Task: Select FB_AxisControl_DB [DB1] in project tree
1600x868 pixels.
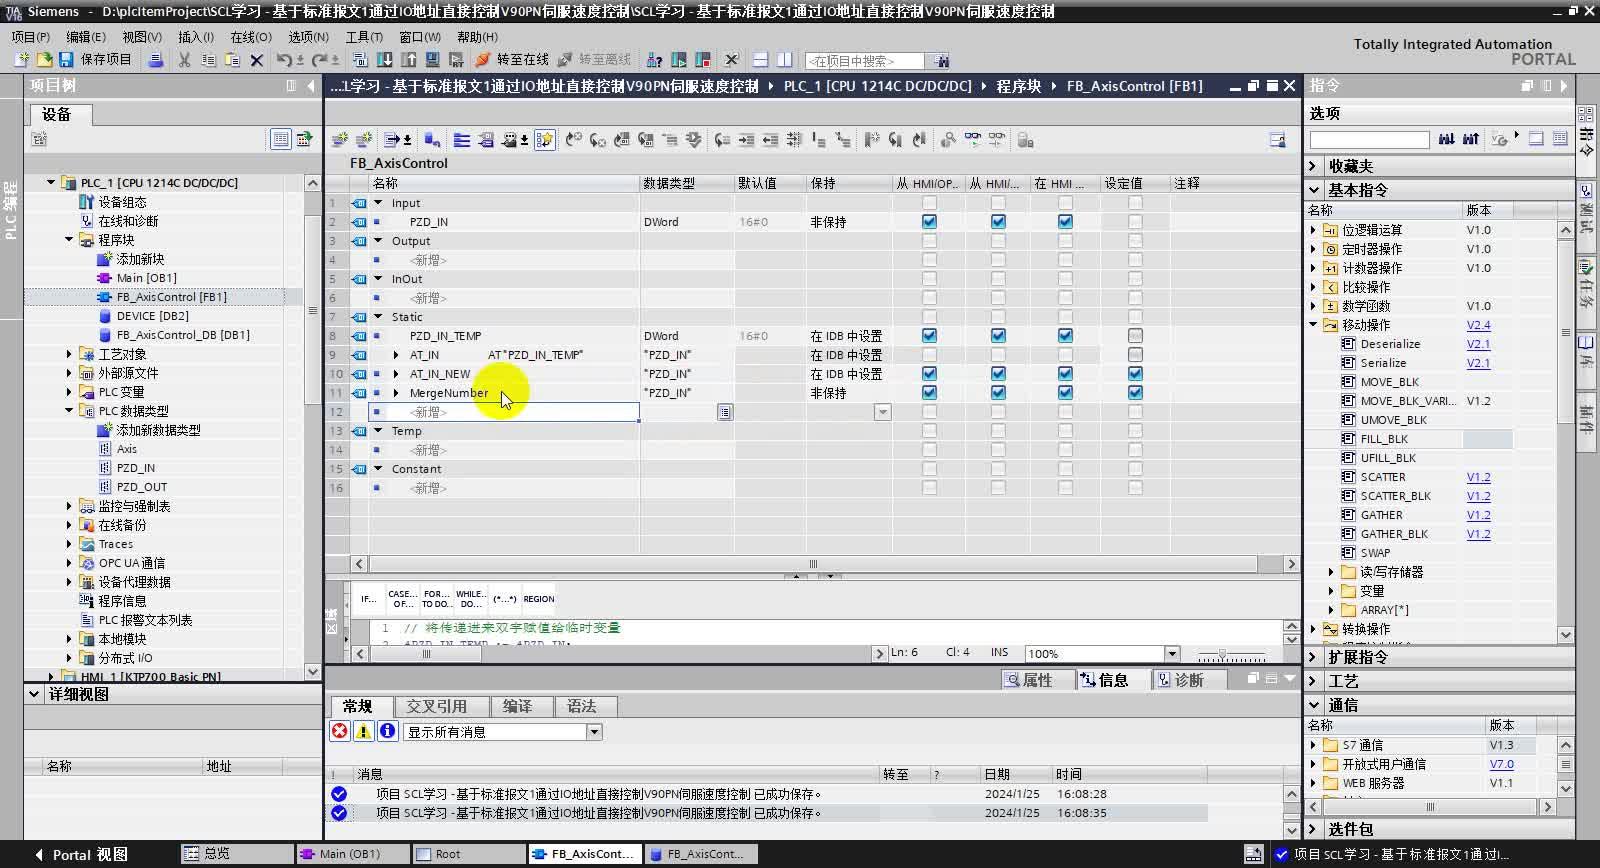Action: 183,335
